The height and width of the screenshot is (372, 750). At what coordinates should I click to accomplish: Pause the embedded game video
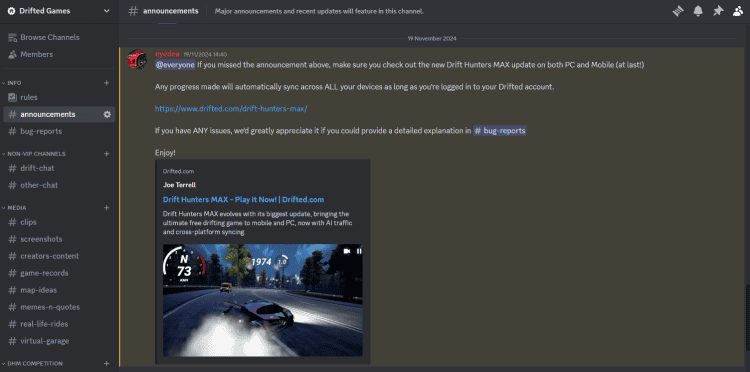pos(359,251)
